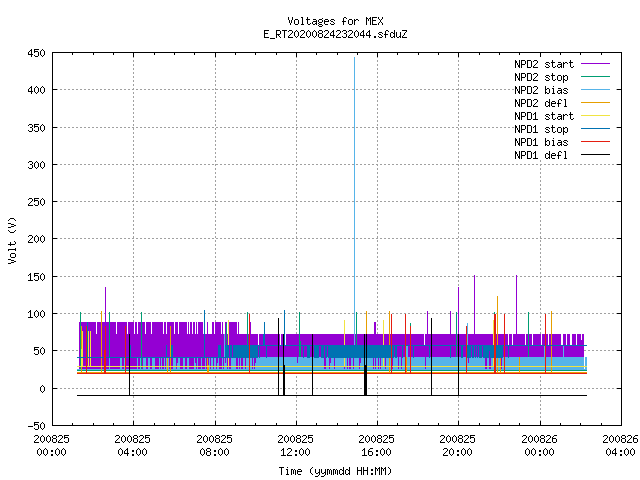
Task: Click the 100 y-axis tick value
Action: [x=36, y=314]
